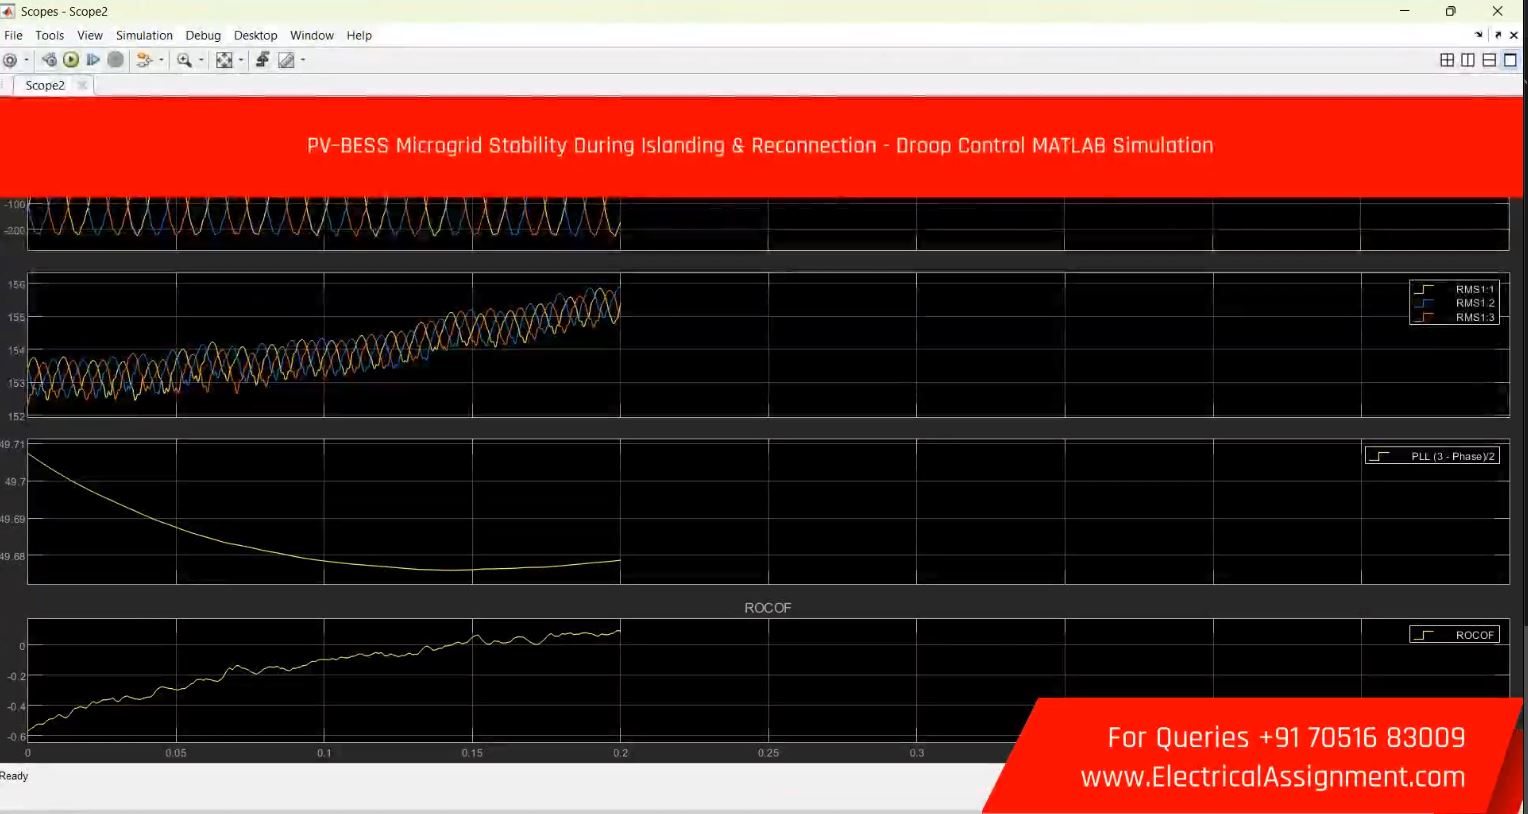Screen dimensions: 1528x814
Task: Undock the Scopes panel with the arrow icon
Action: point(1498,35)
